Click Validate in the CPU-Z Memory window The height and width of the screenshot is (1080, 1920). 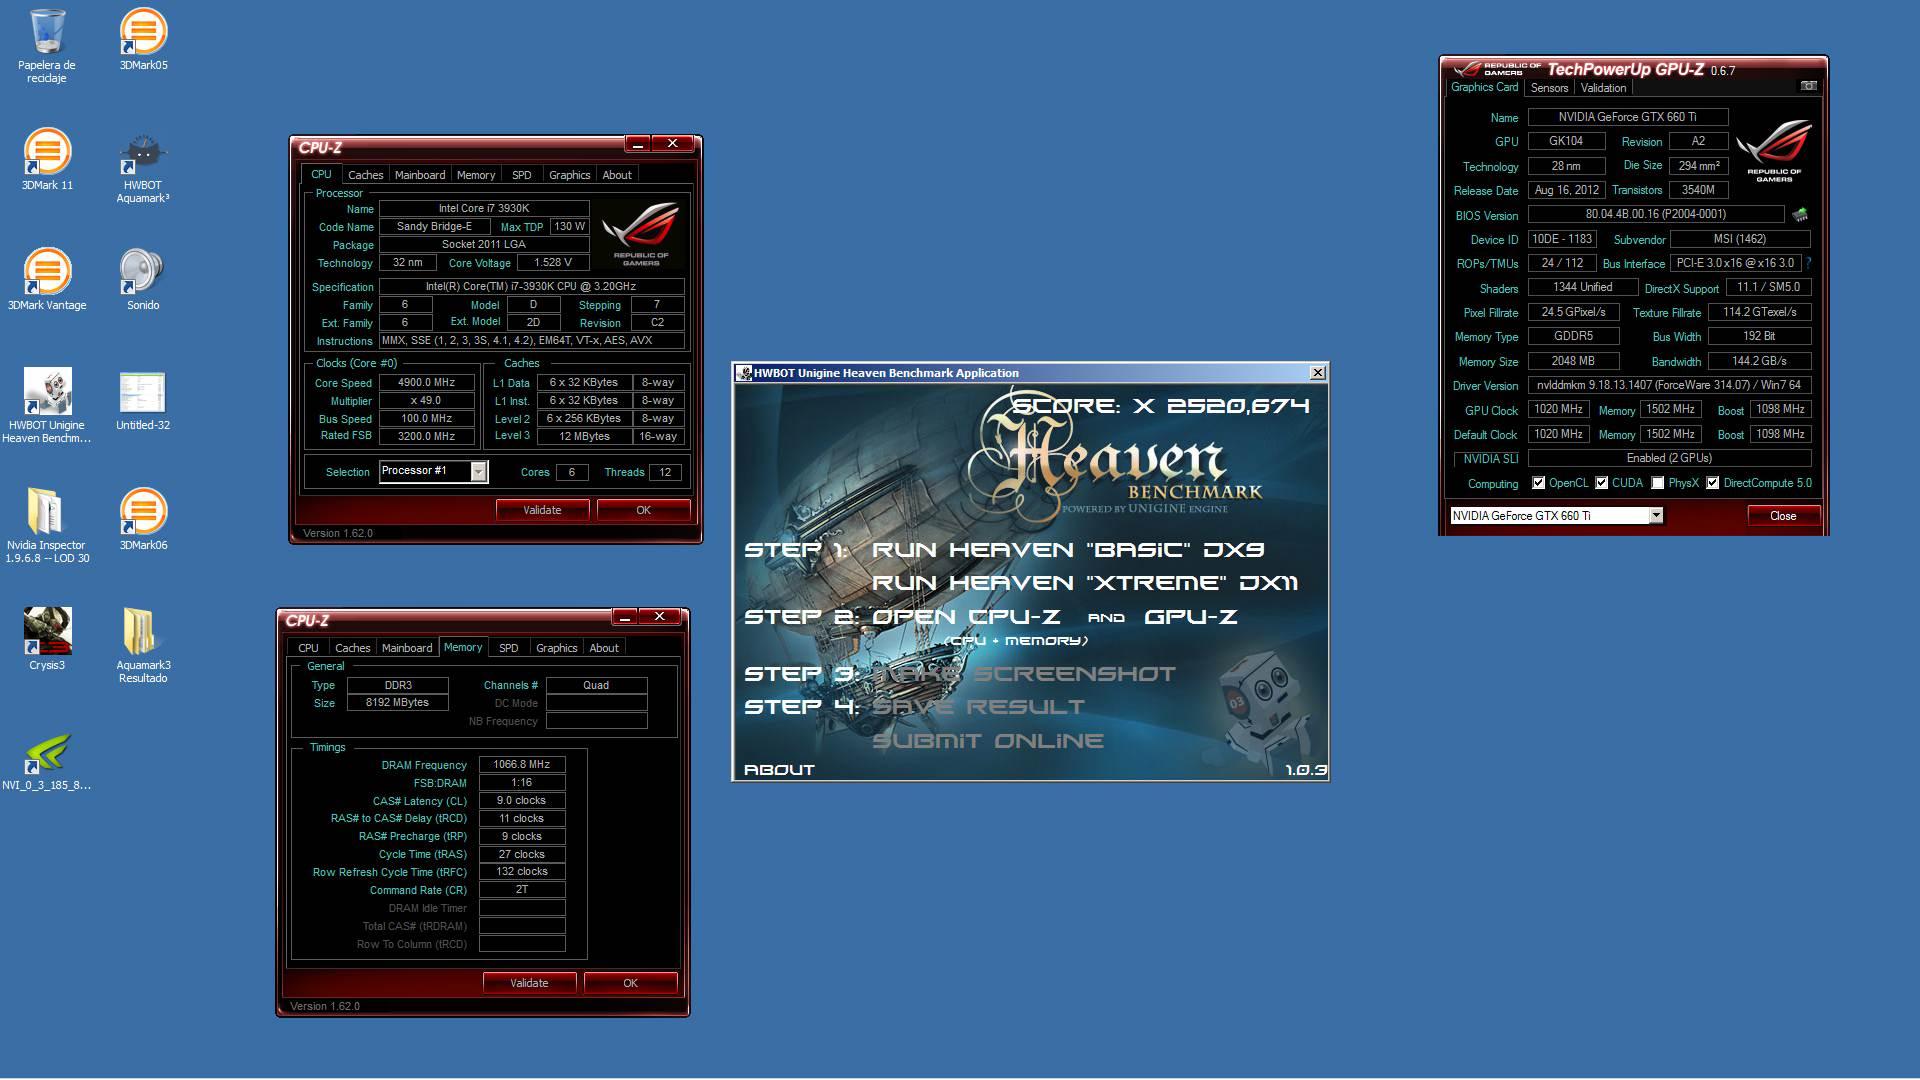pos(529,983)
